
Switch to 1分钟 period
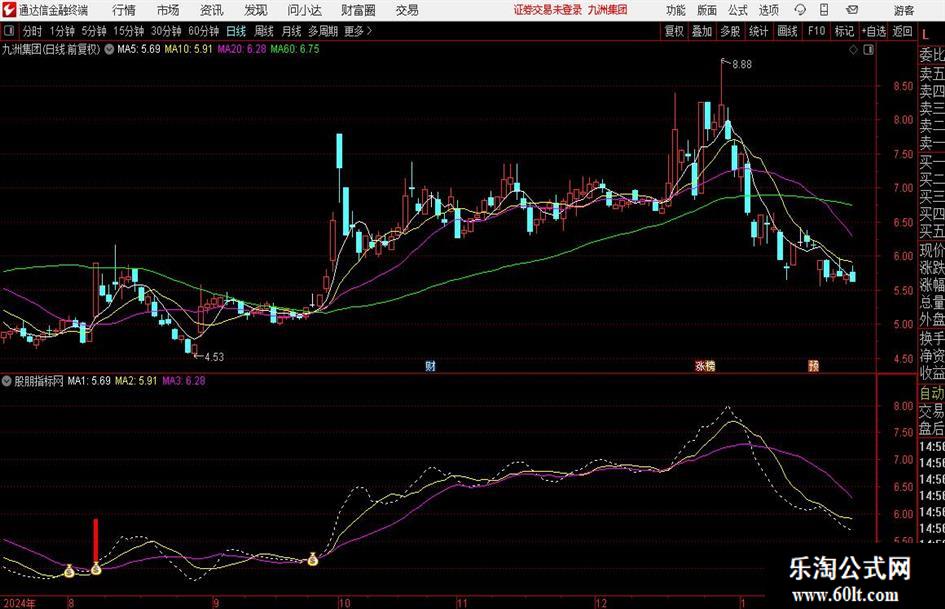coord(62,31)
